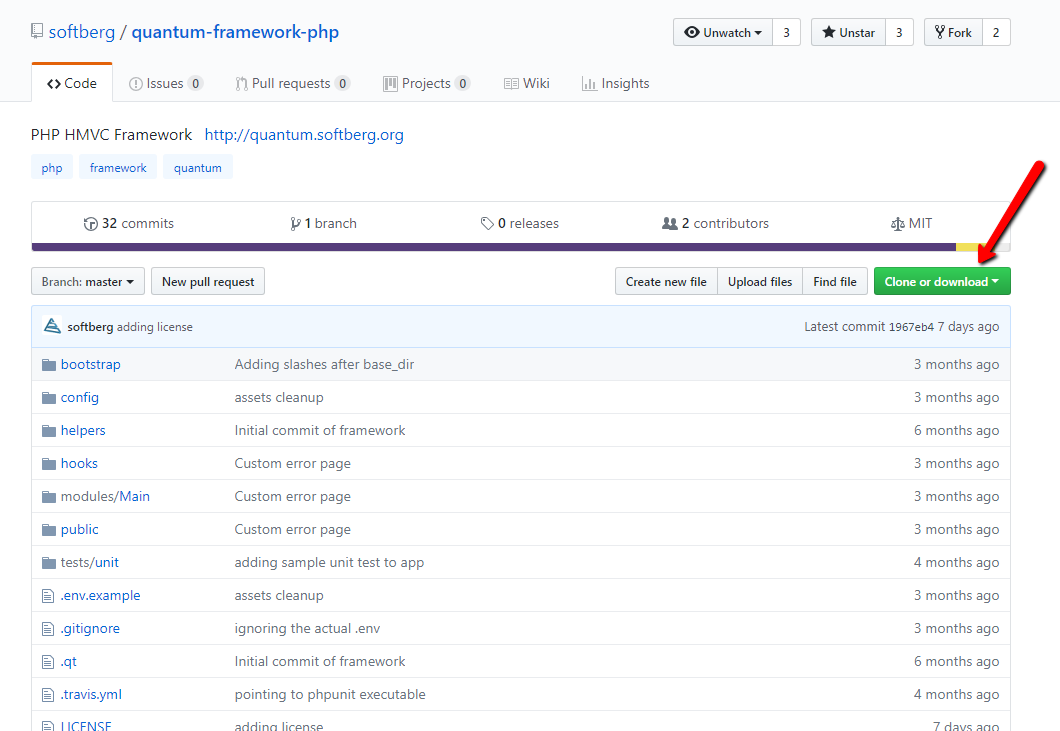The width and height of the screenshot is (1060, 731).
Task: Open the Issues tab
Action: point(166,83)
